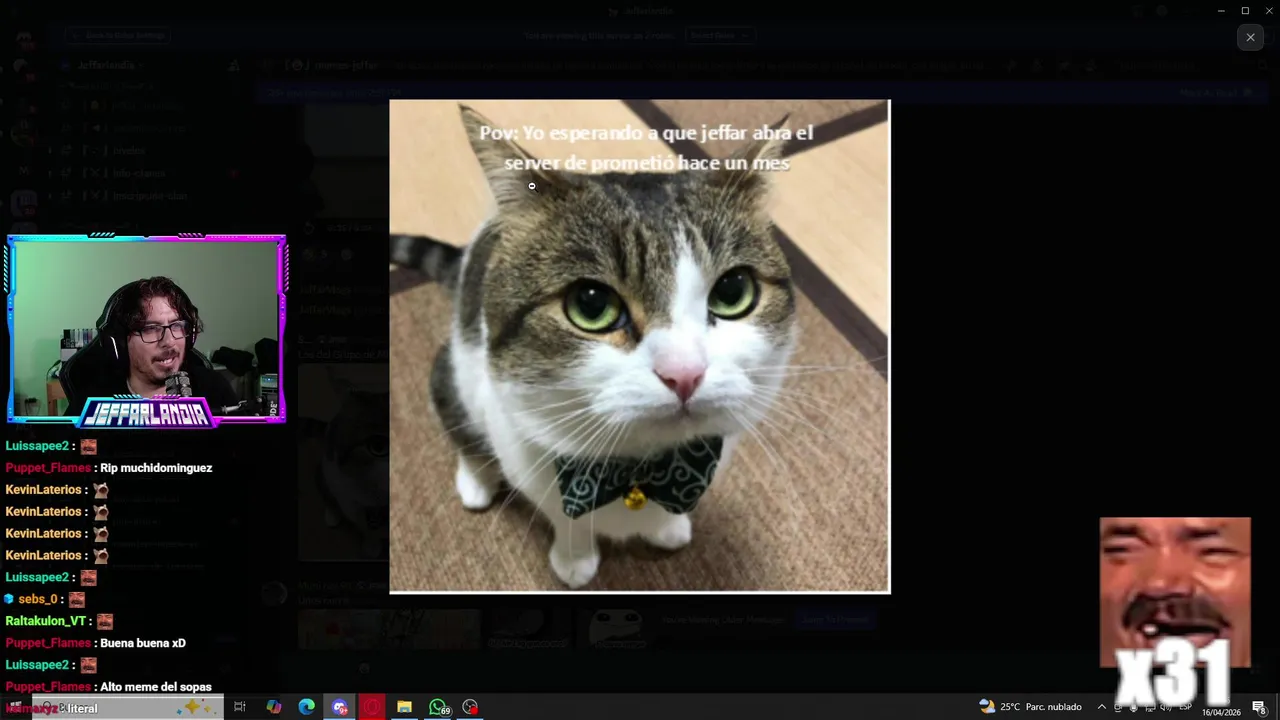Open Microsoft Edge from the taskbar
The image size is (1280, 720).
[306, 707]
